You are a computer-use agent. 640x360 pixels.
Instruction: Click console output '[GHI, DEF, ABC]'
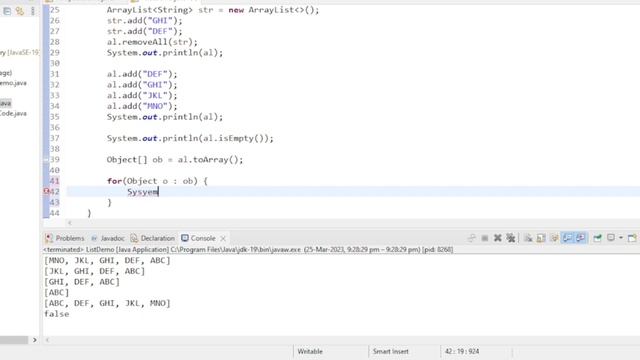tap(82, 282)
